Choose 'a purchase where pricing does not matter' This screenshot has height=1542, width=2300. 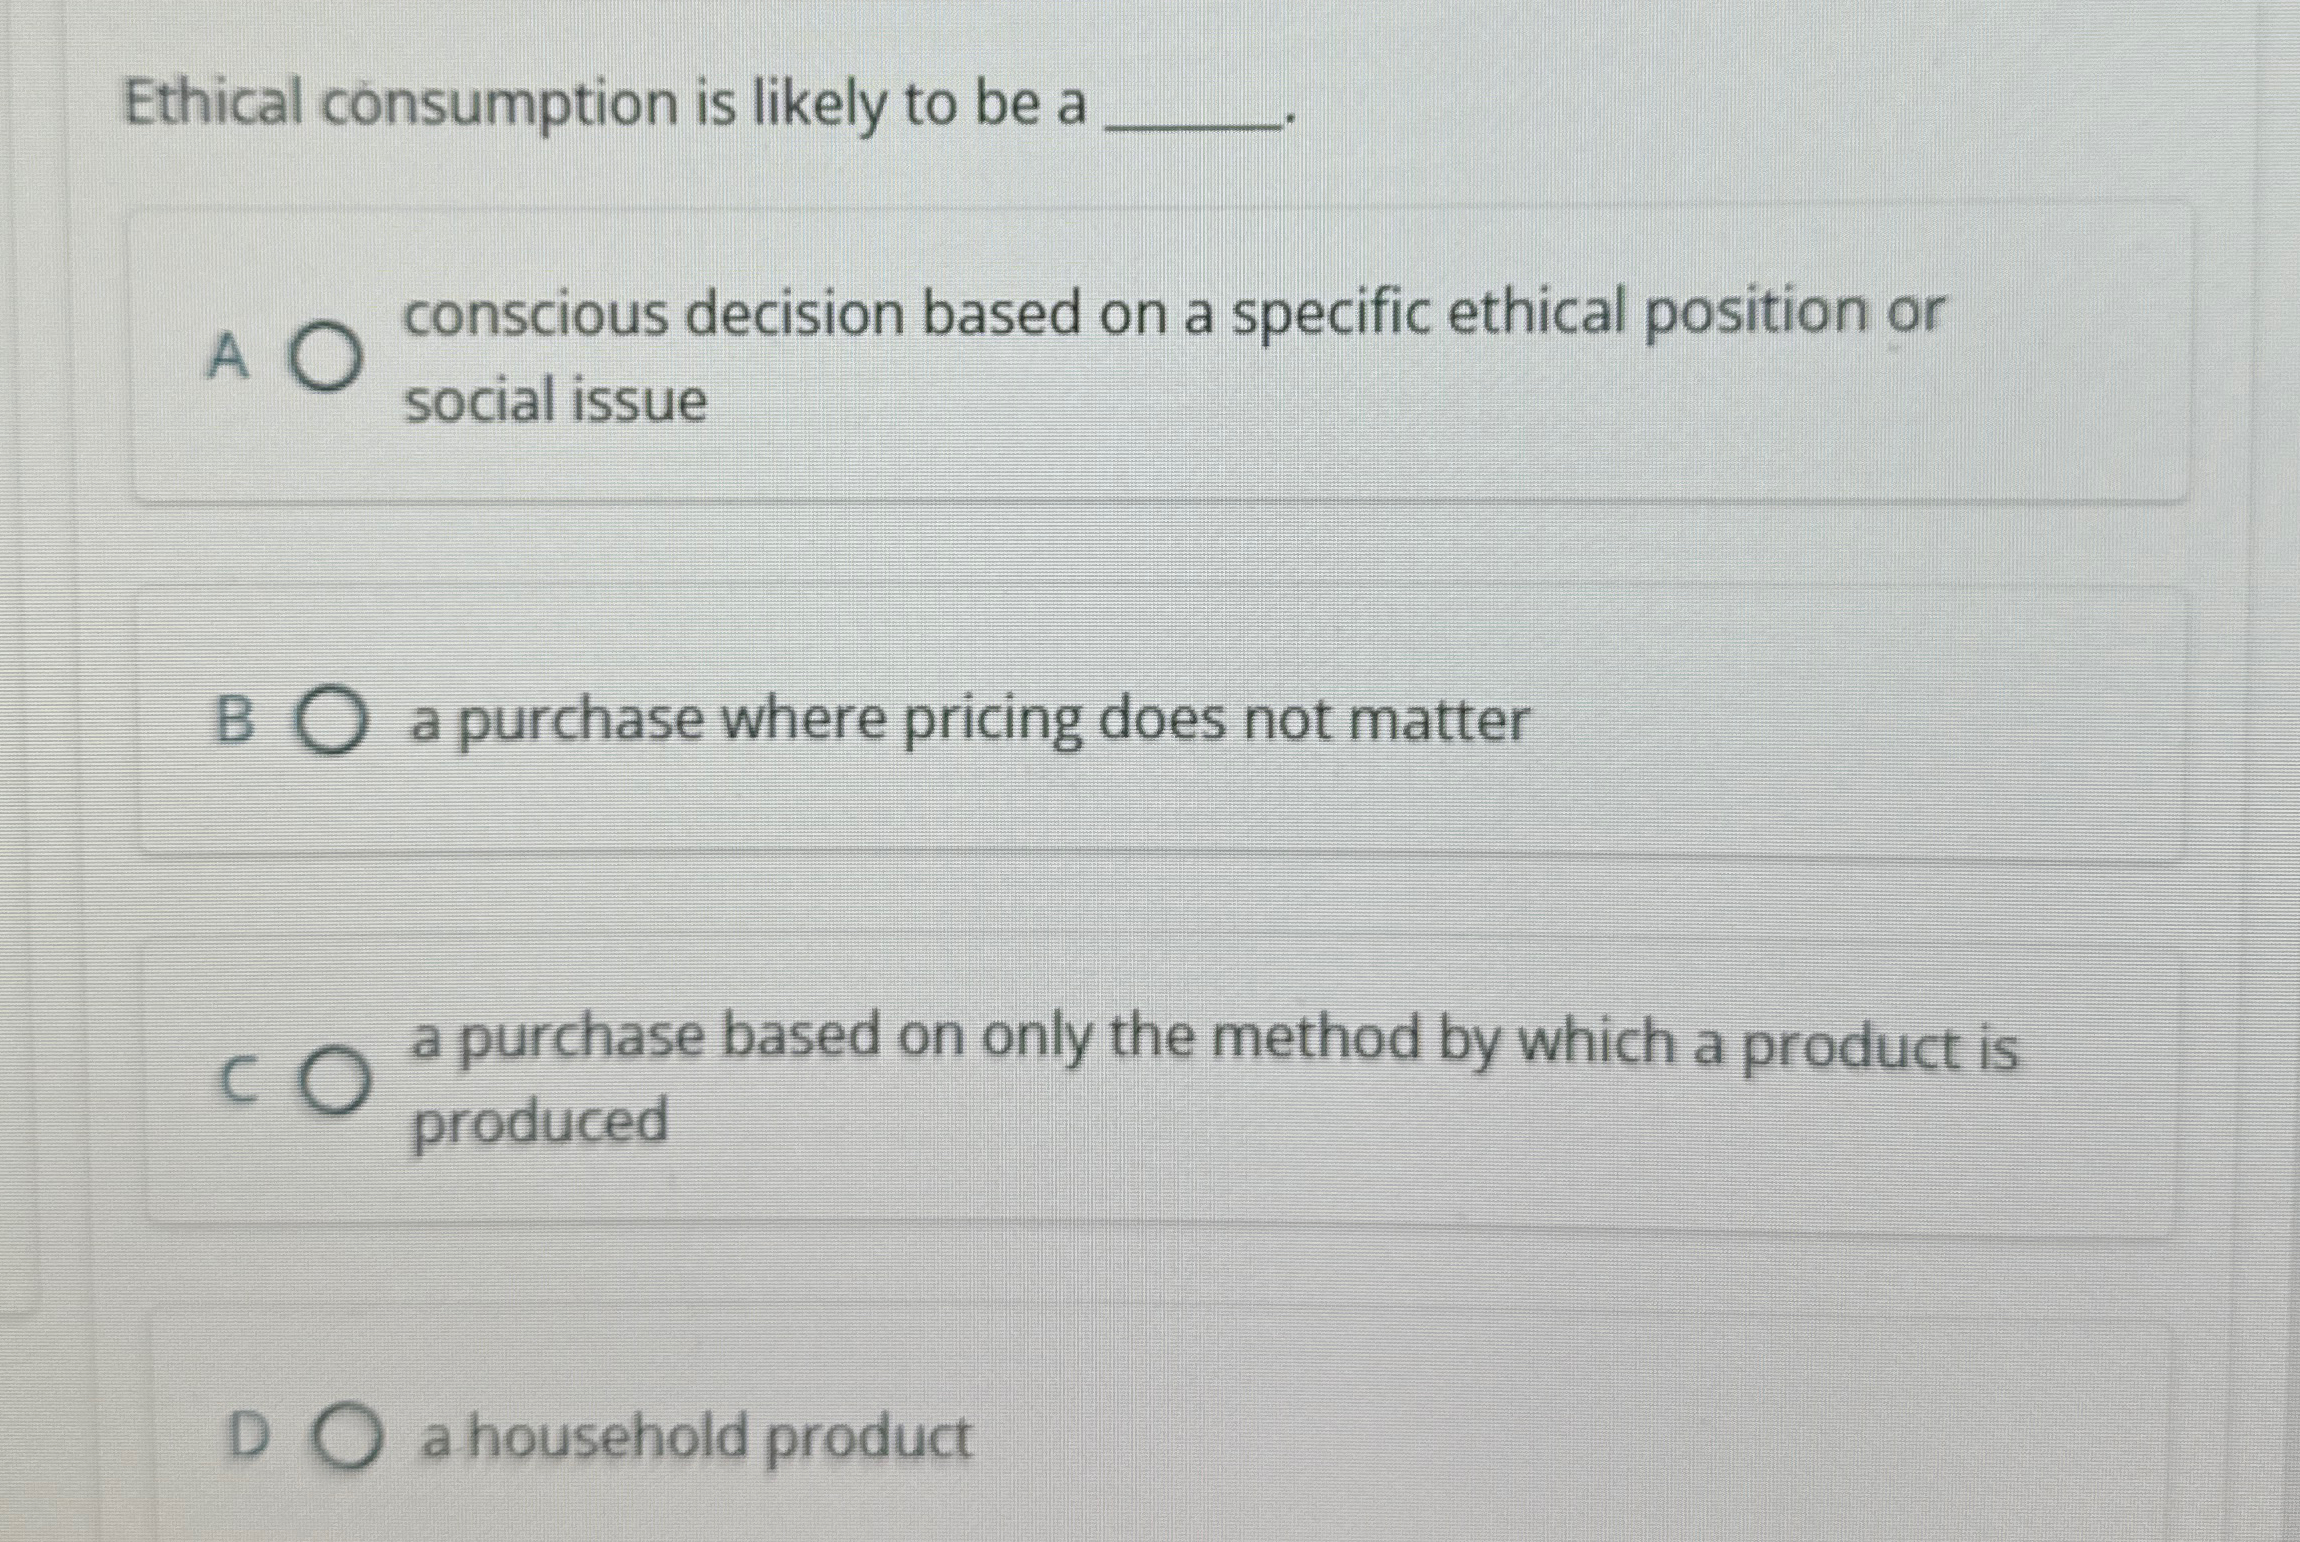(x=968, y=721)
